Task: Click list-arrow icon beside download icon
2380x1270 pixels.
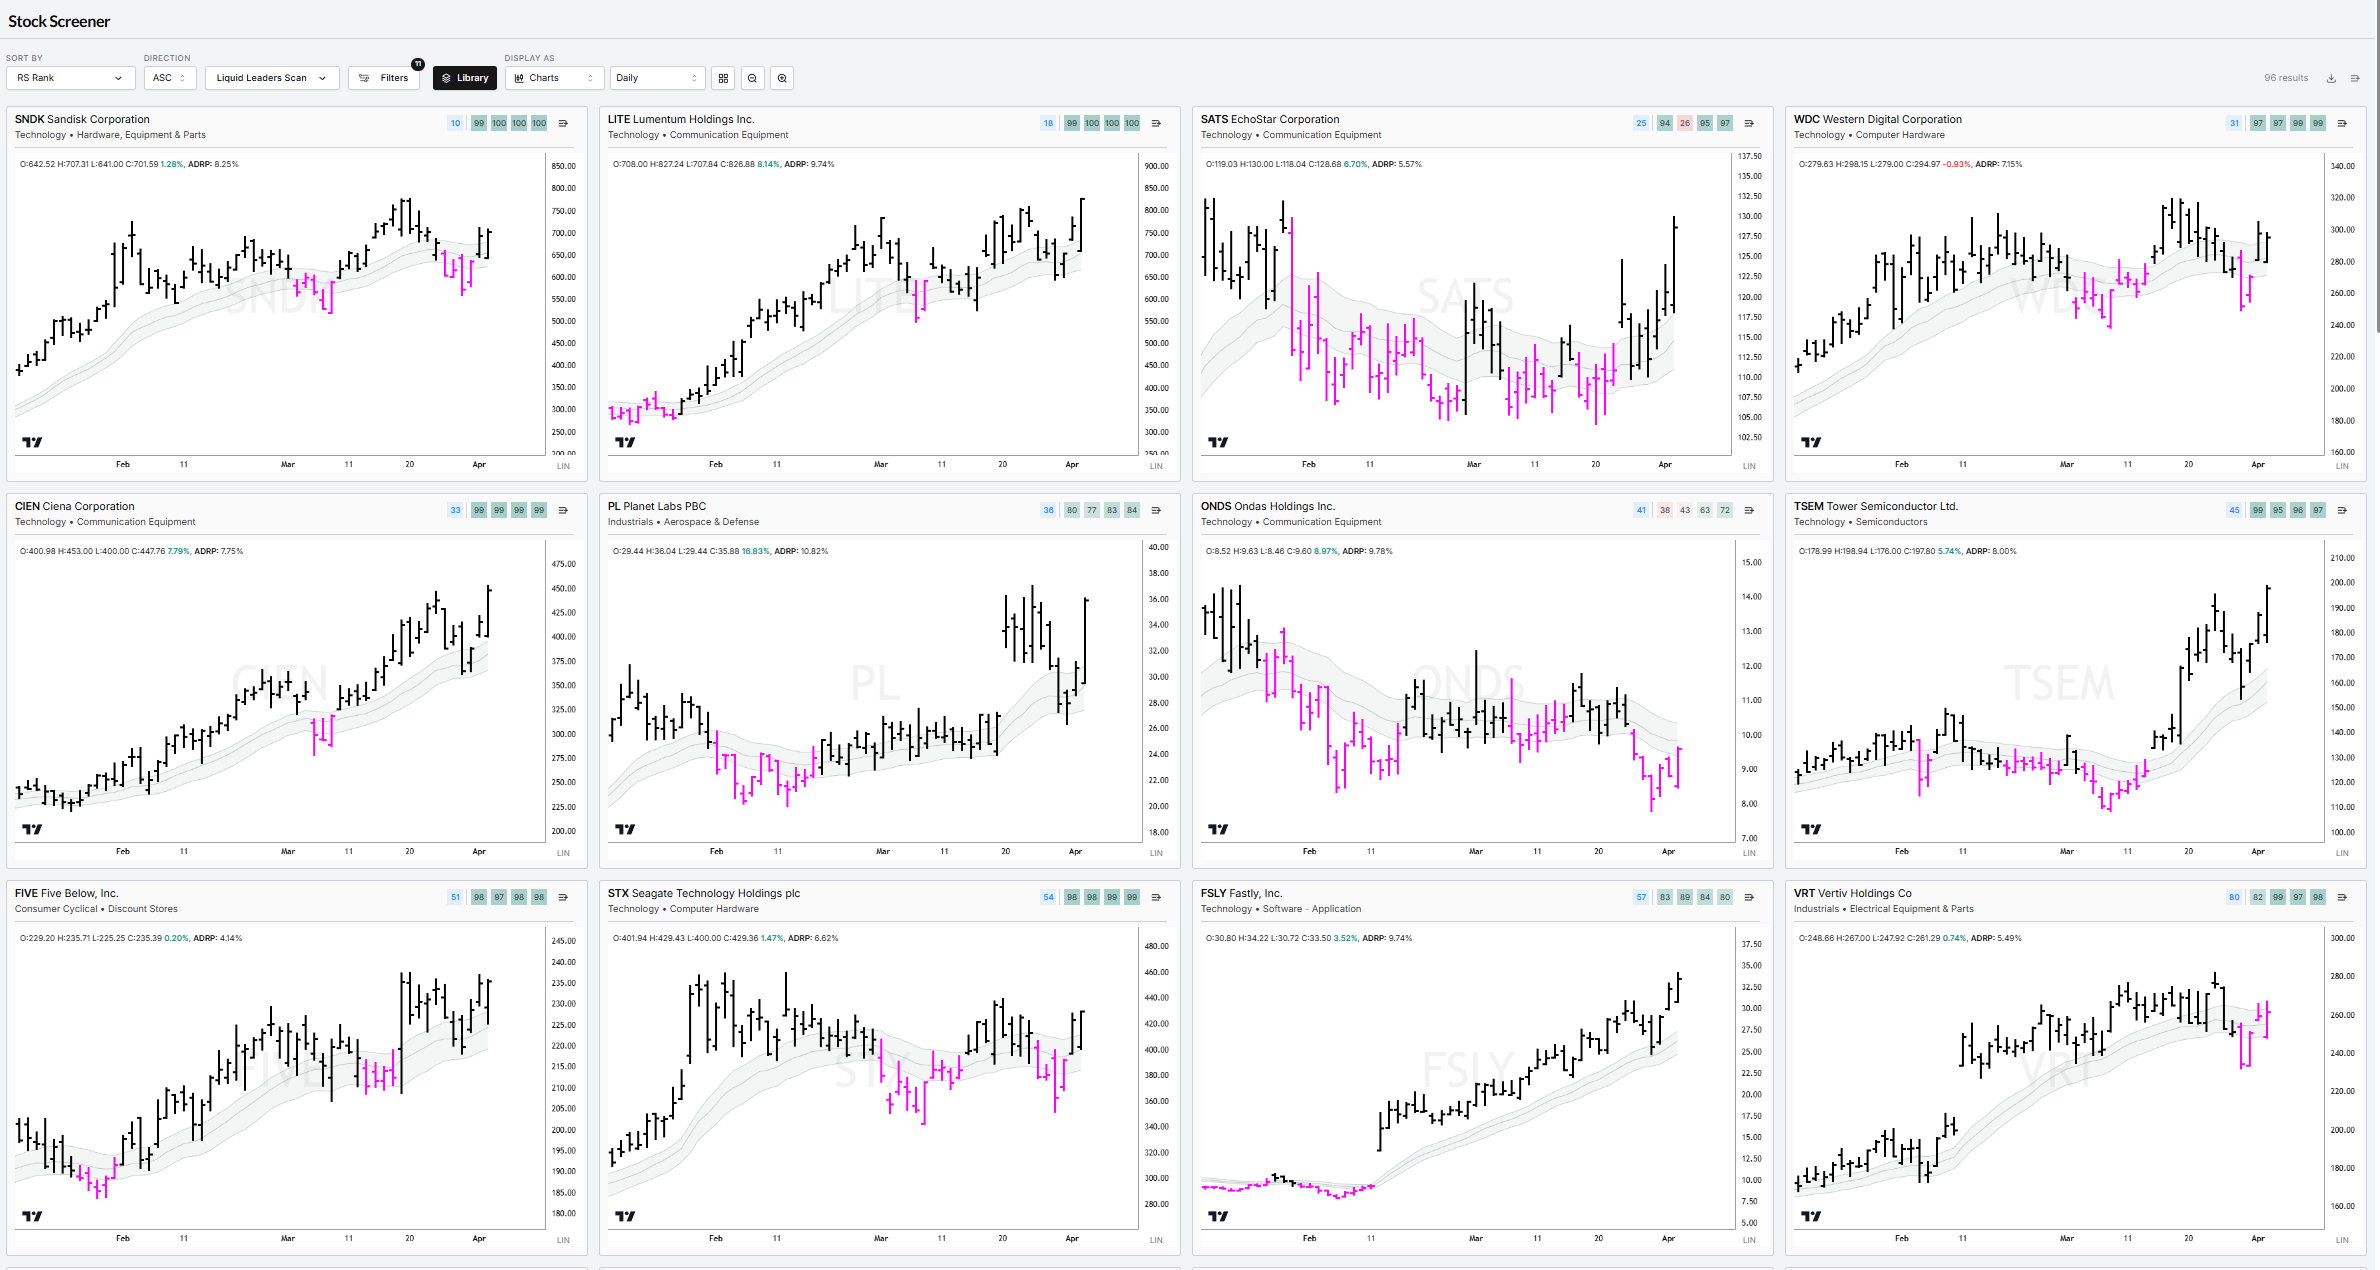Action: (2355, 78)
